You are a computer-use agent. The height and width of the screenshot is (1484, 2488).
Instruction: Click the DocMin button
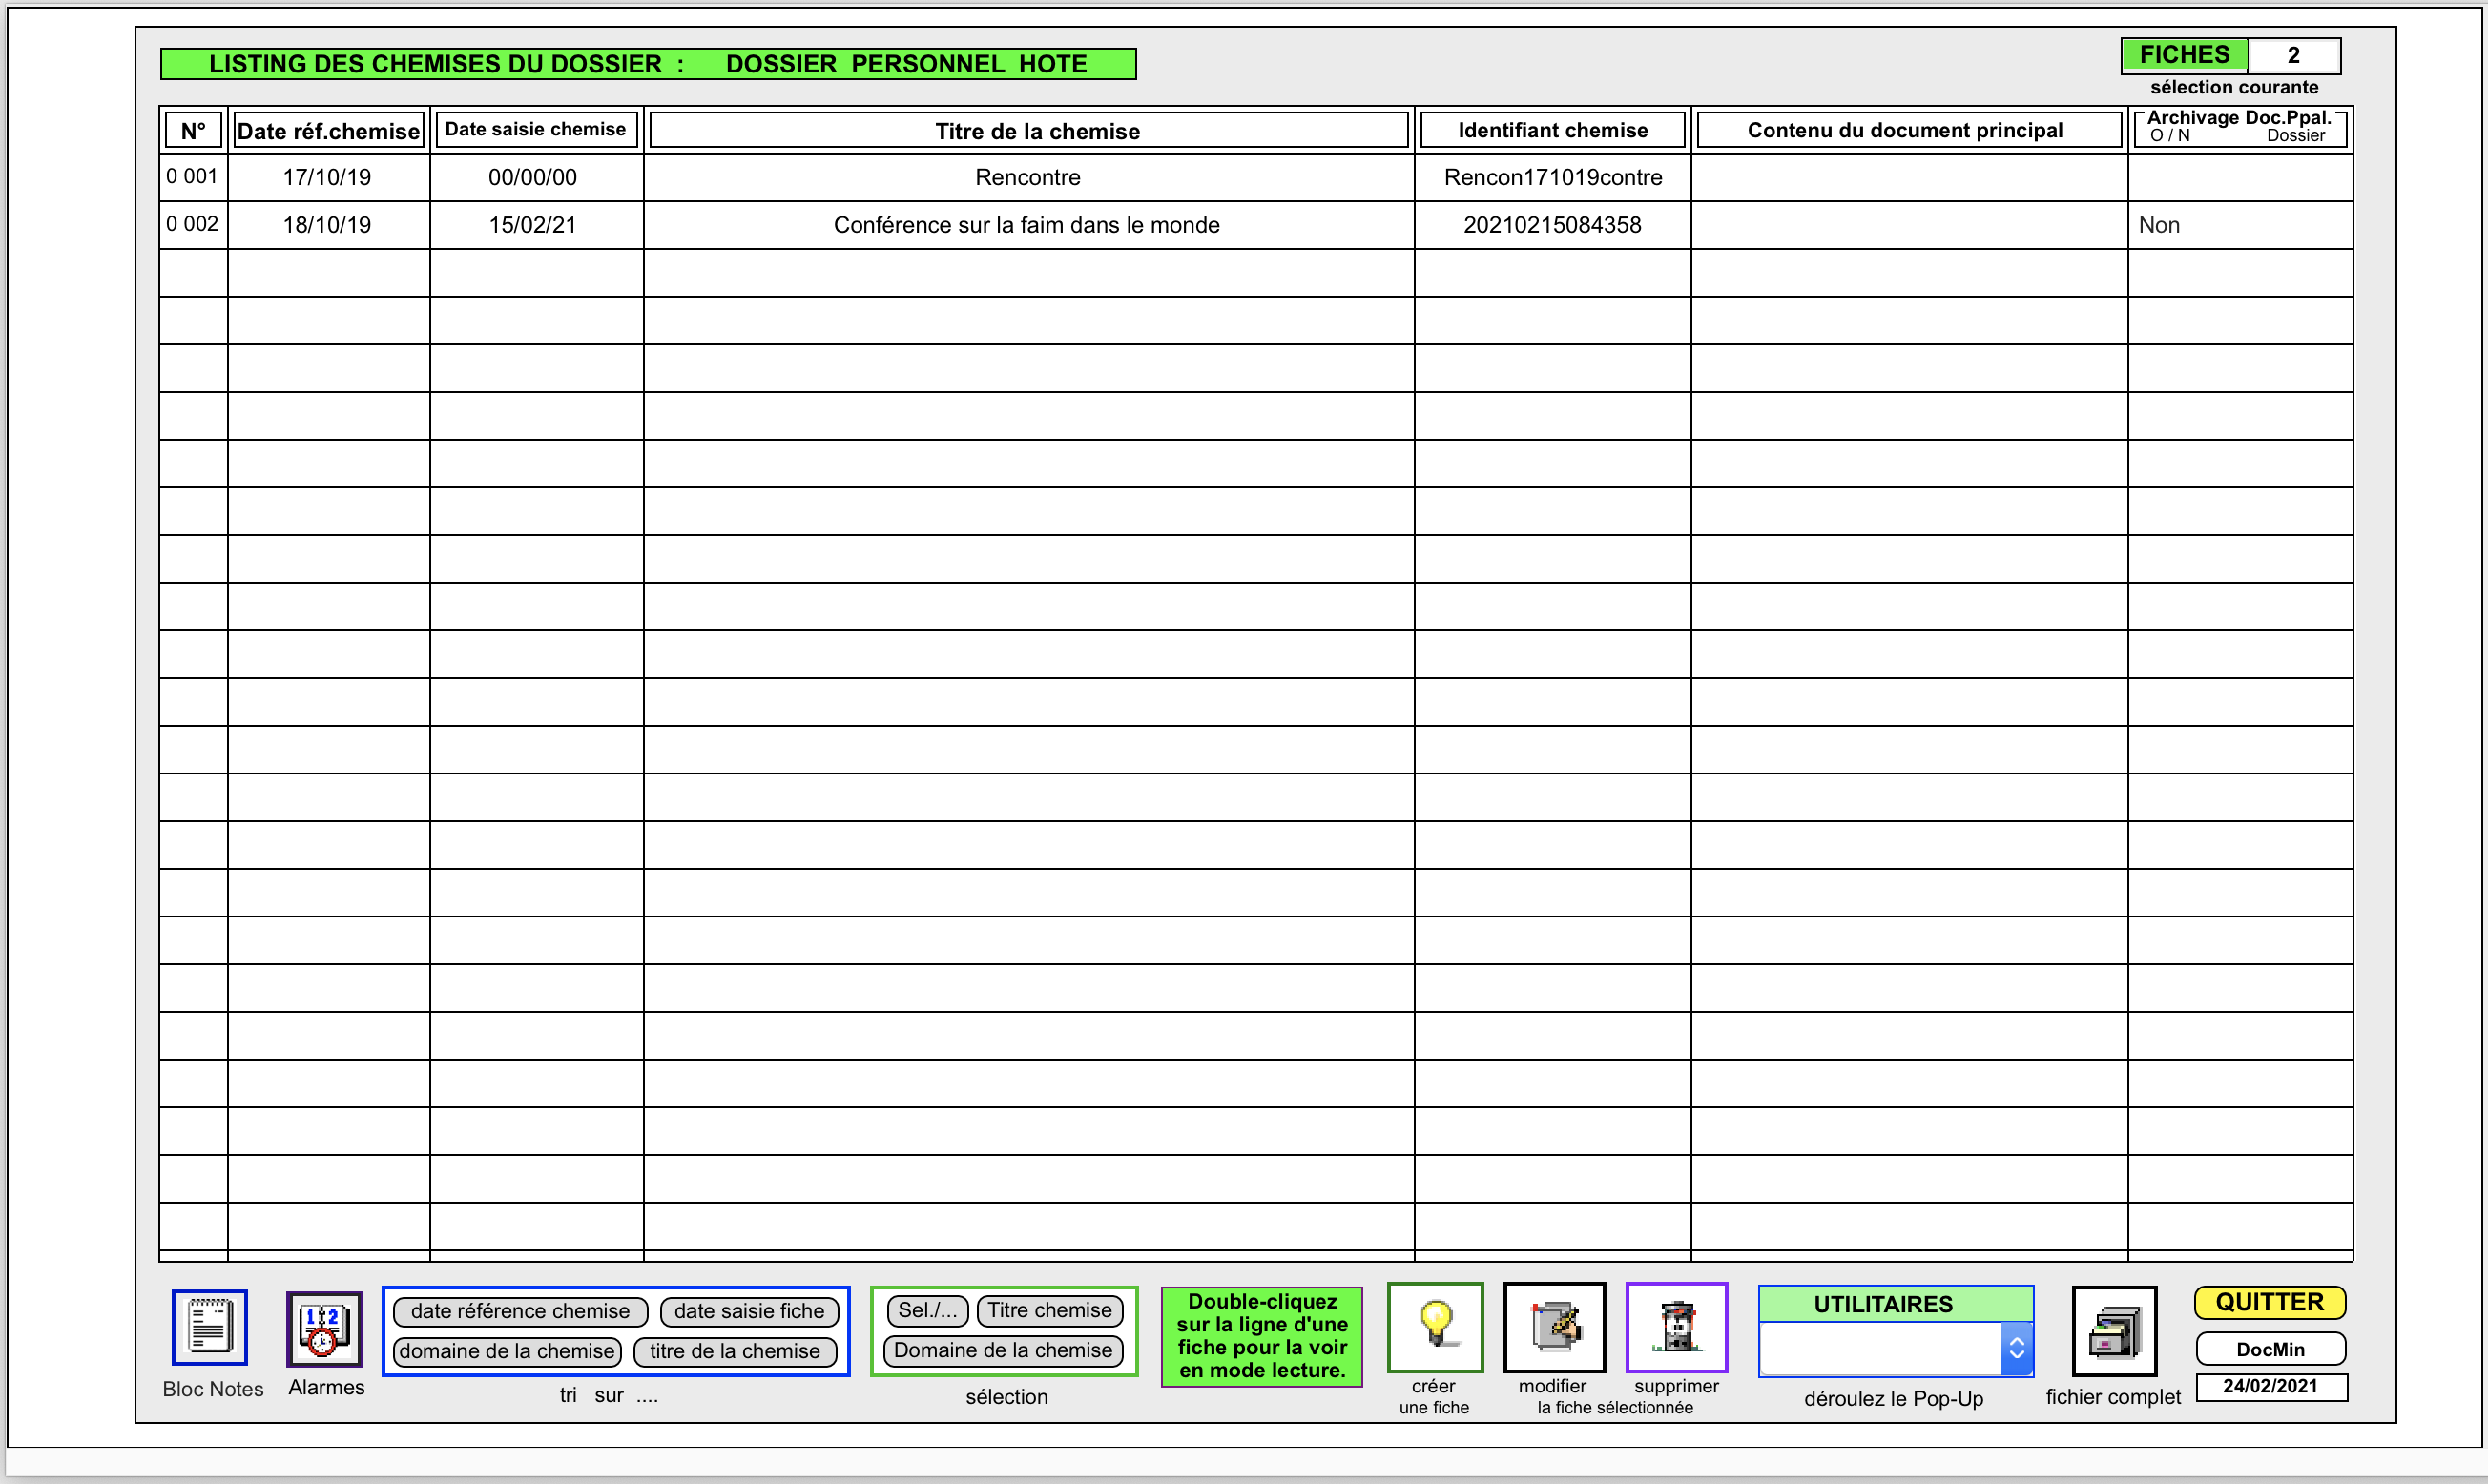[x=2270, y=1349]
